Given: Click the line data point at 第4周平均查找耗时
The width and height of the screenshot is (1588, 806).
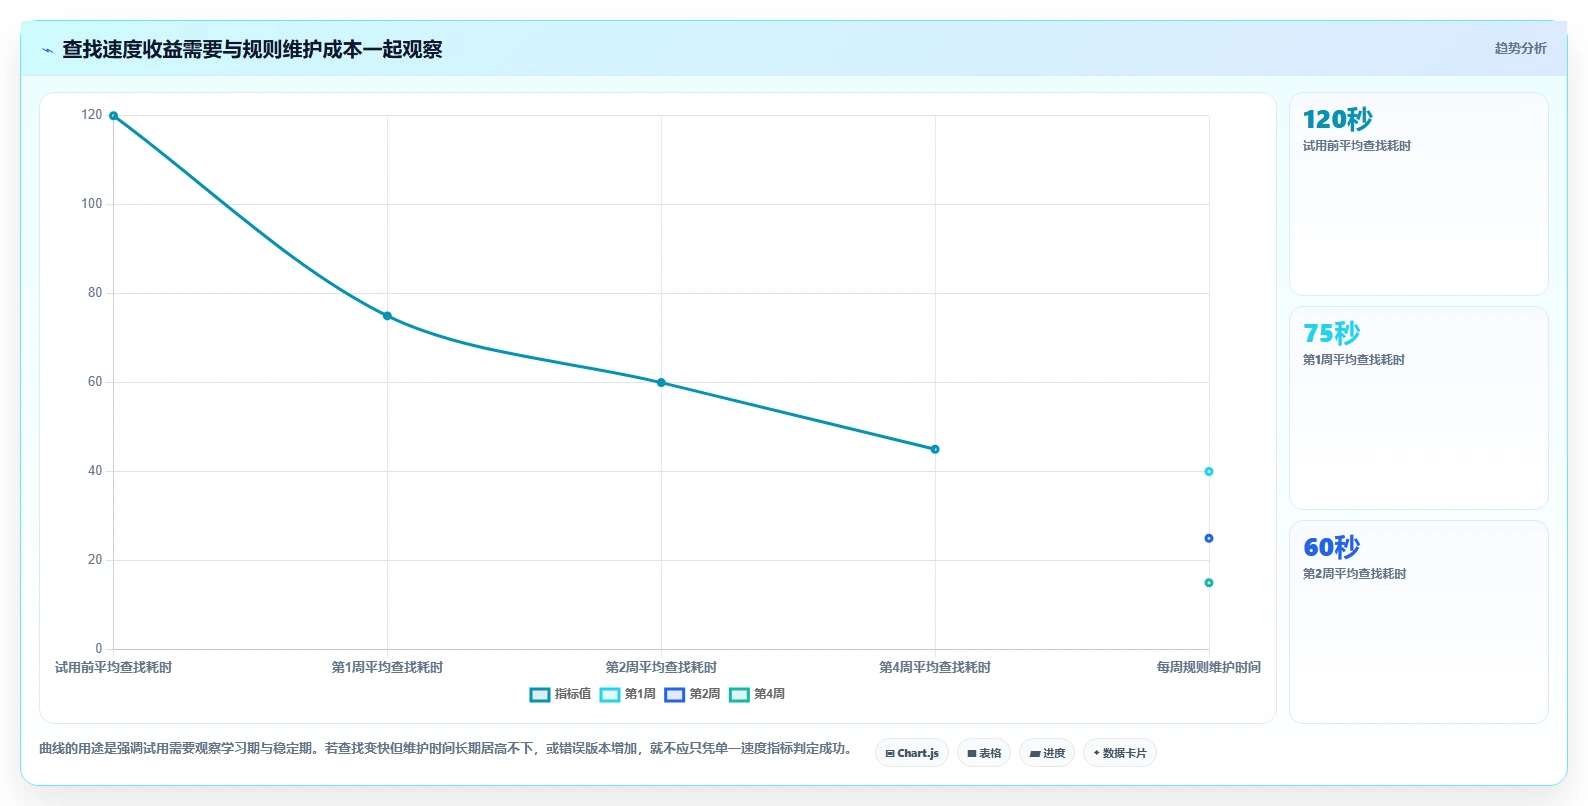Looking at the screenshot, I should point(935,449).
